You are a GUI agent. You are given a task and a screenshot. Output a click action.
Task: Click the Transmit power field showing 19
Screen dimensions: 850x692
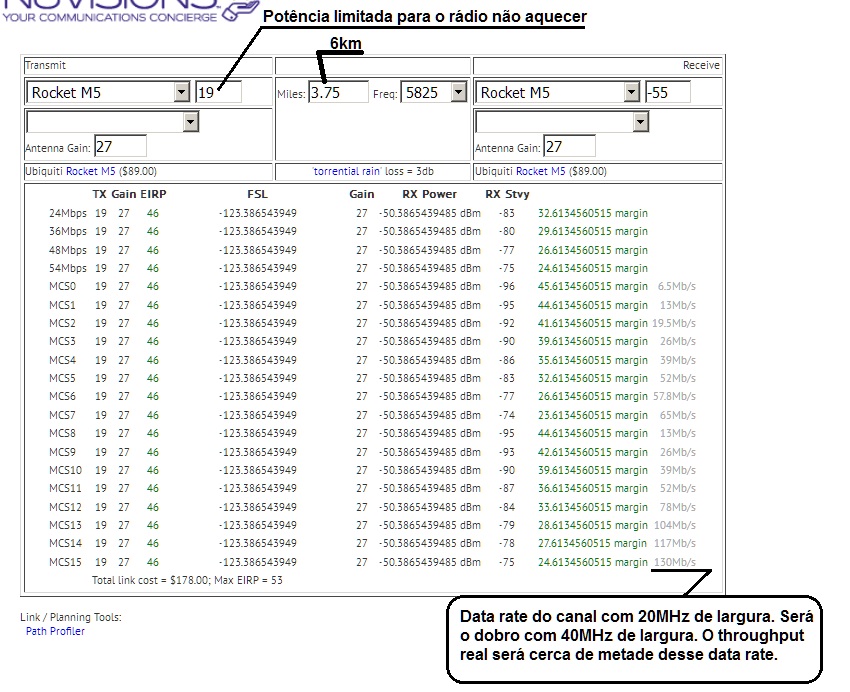point(218,92)
